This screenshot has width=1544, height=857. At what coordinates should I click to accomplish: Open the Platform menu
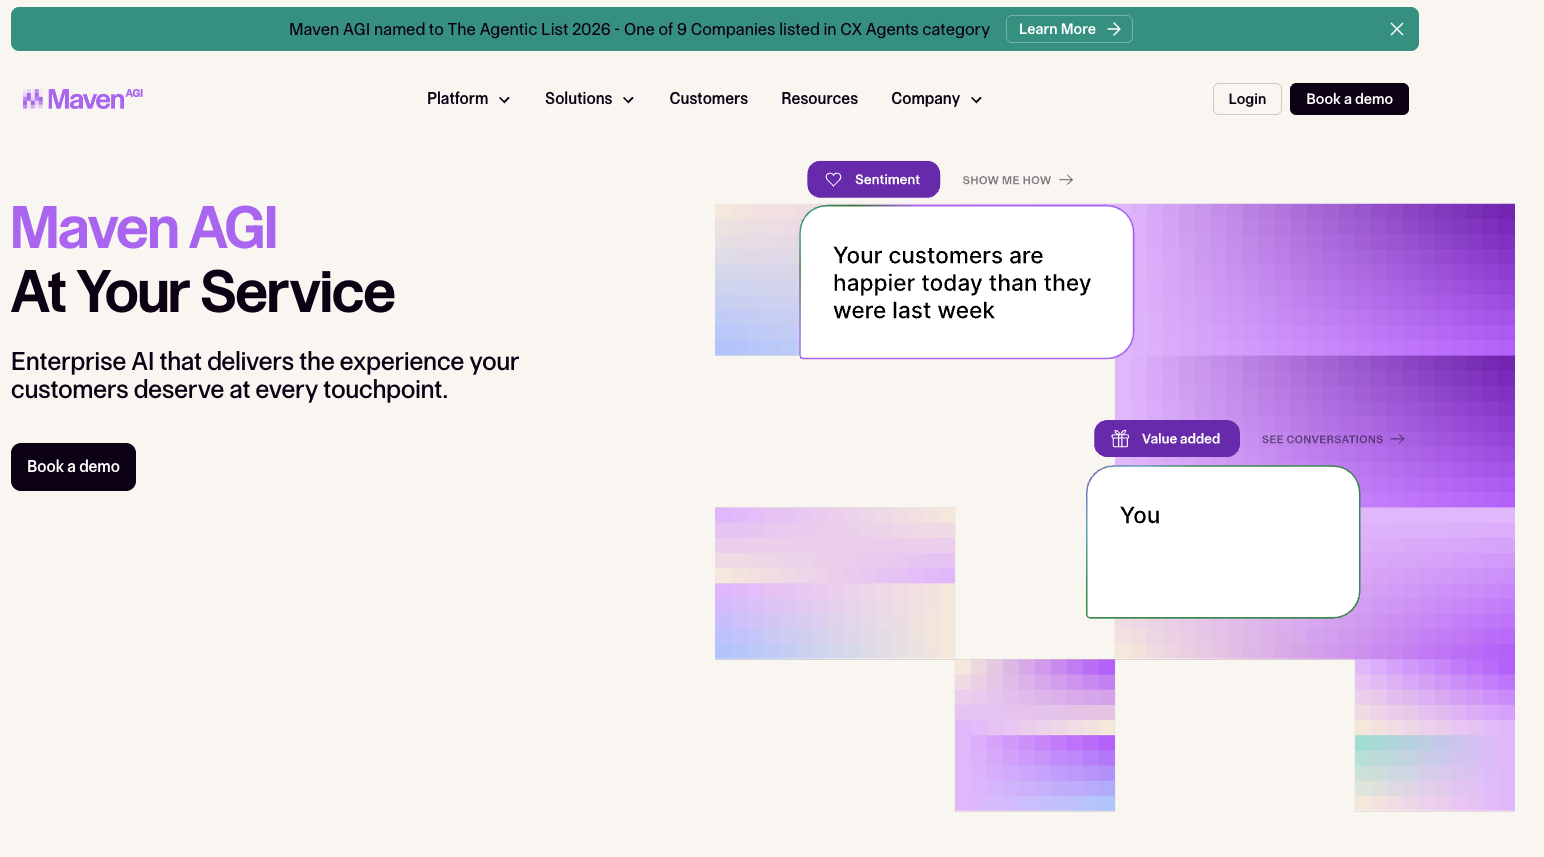[x=468, y=99]
